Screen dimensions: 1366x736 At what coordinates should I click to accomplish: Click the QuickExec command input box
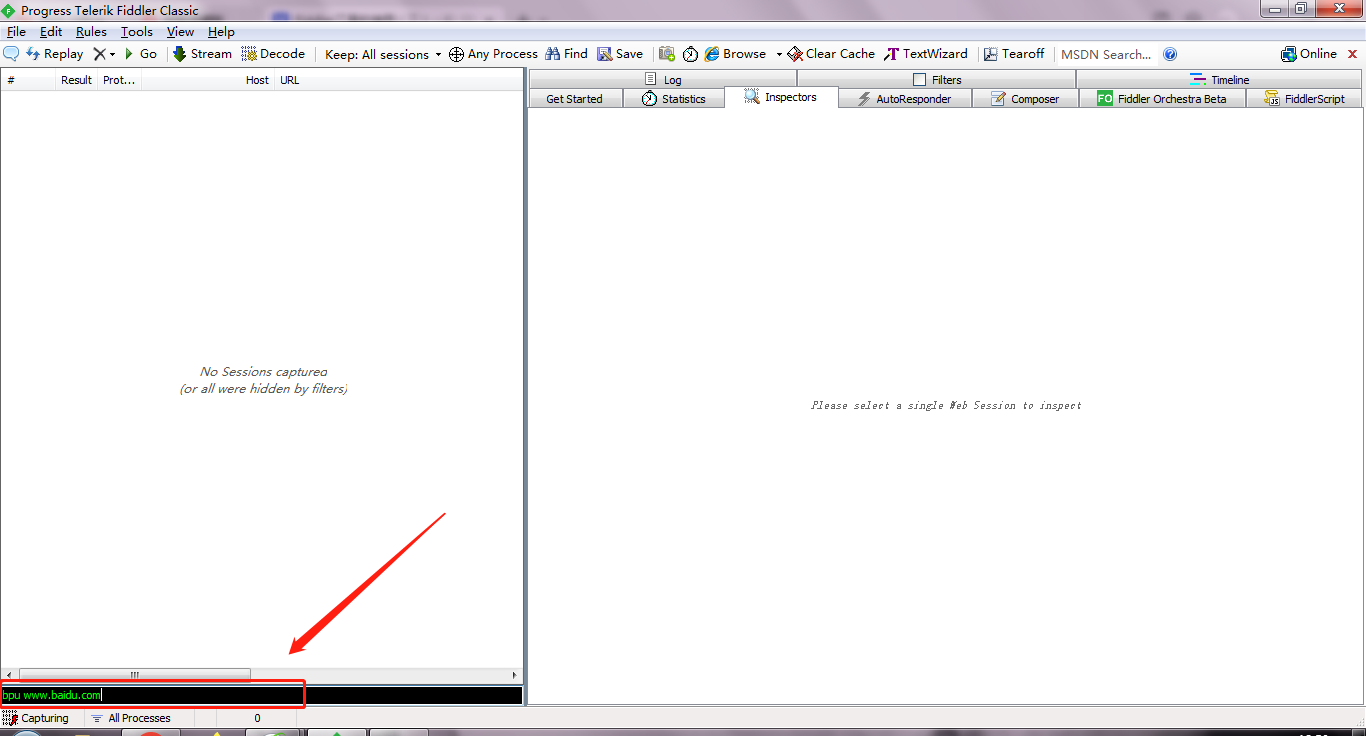260,695
